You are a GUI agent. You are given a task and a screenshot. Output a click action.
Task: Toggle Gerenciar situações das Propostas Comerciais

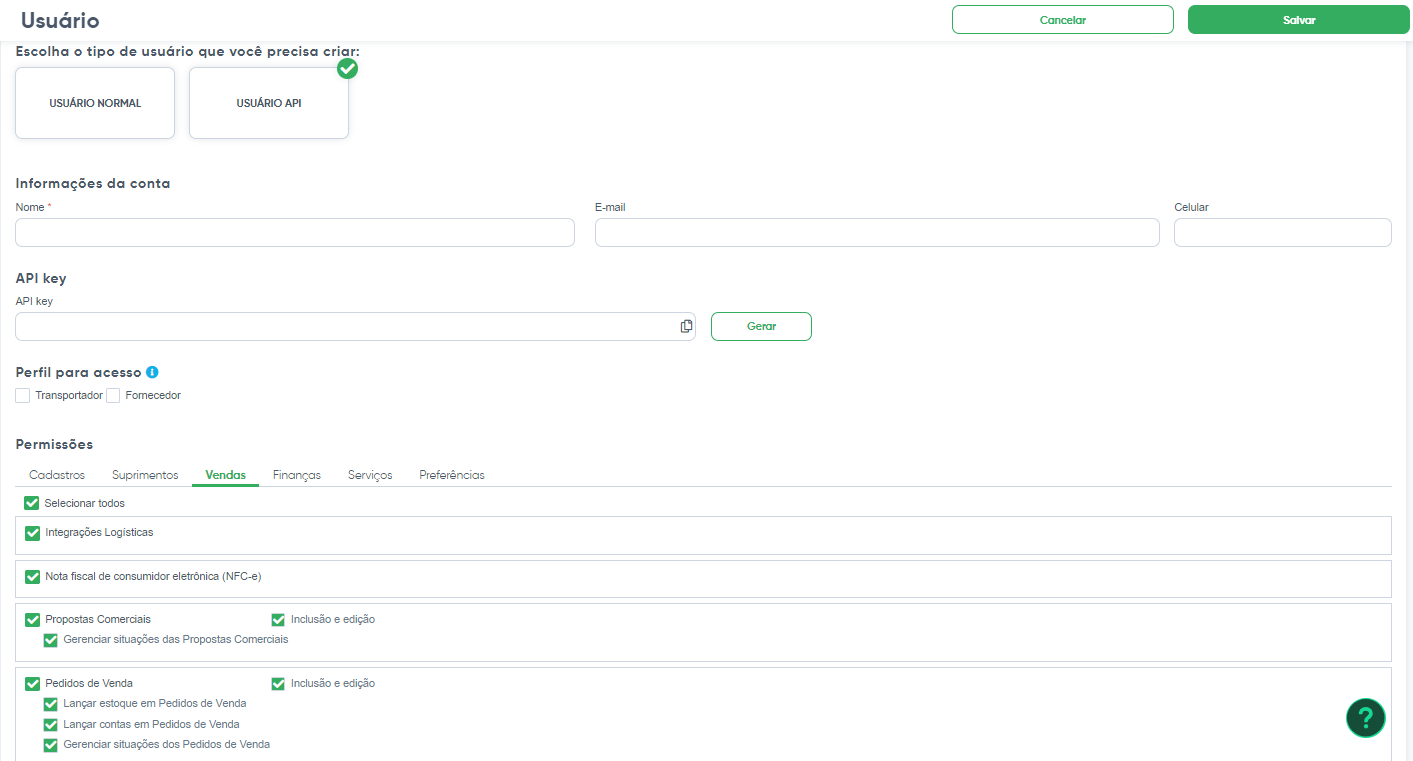tap(50, 640)
